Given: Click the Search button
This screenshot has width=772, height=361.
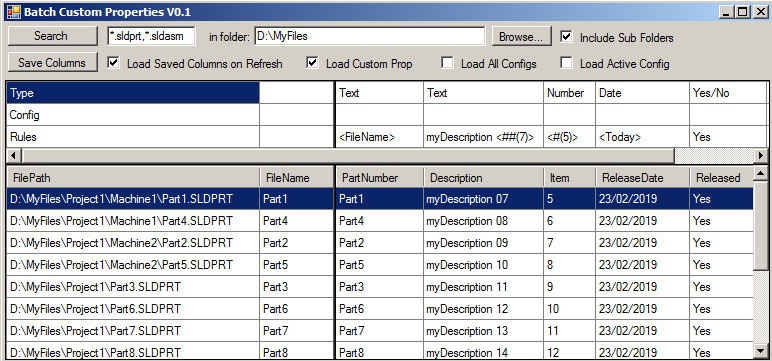Looking at the screenshot, I should point(53,36).
